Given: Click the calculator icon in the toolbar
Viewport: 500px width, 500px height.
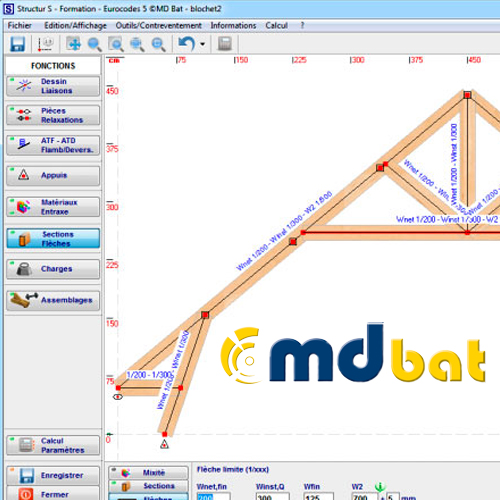Looking at the screenshot, I should [x=225, y=44].
